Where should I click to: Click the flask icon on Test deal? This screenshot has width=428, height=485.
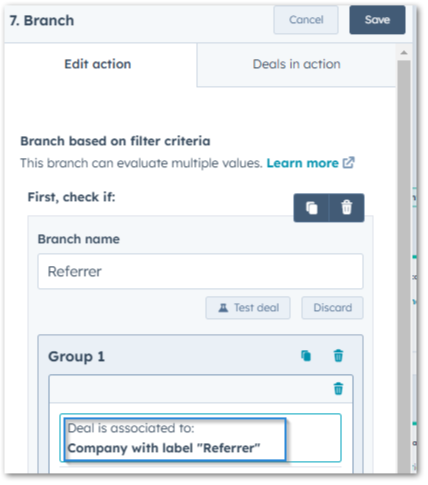click(x=223, y=308)
